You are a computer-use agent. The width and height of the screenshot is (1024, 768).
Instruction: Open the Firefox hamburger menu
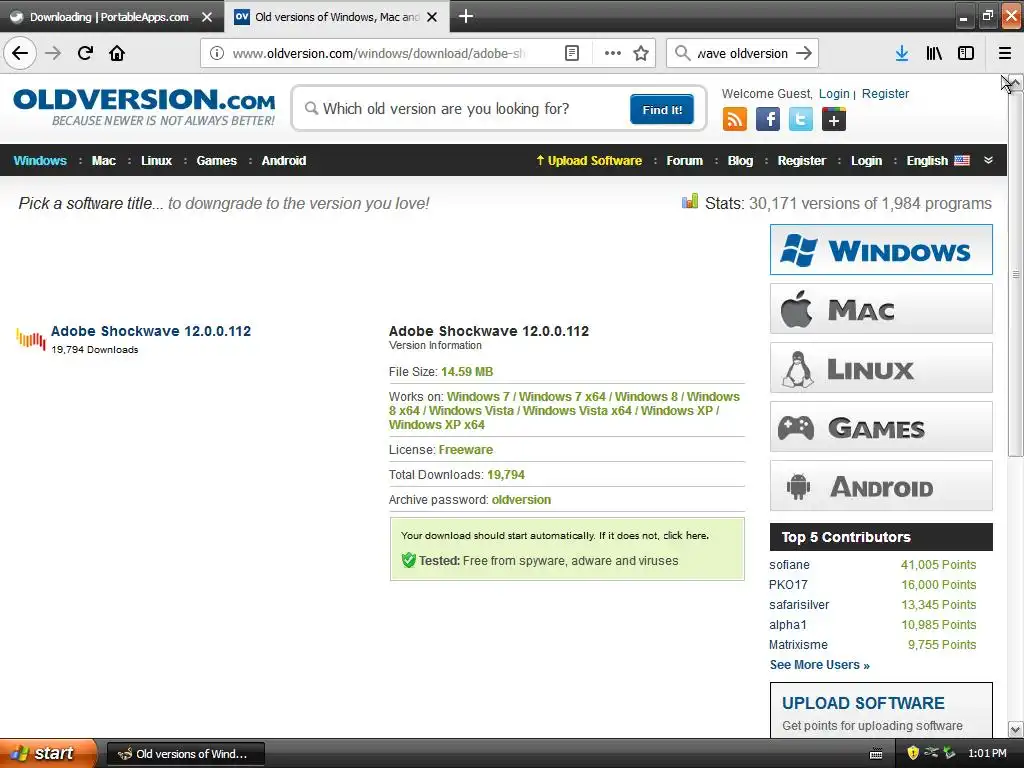pyautogui.click(x=1004, y=53)
